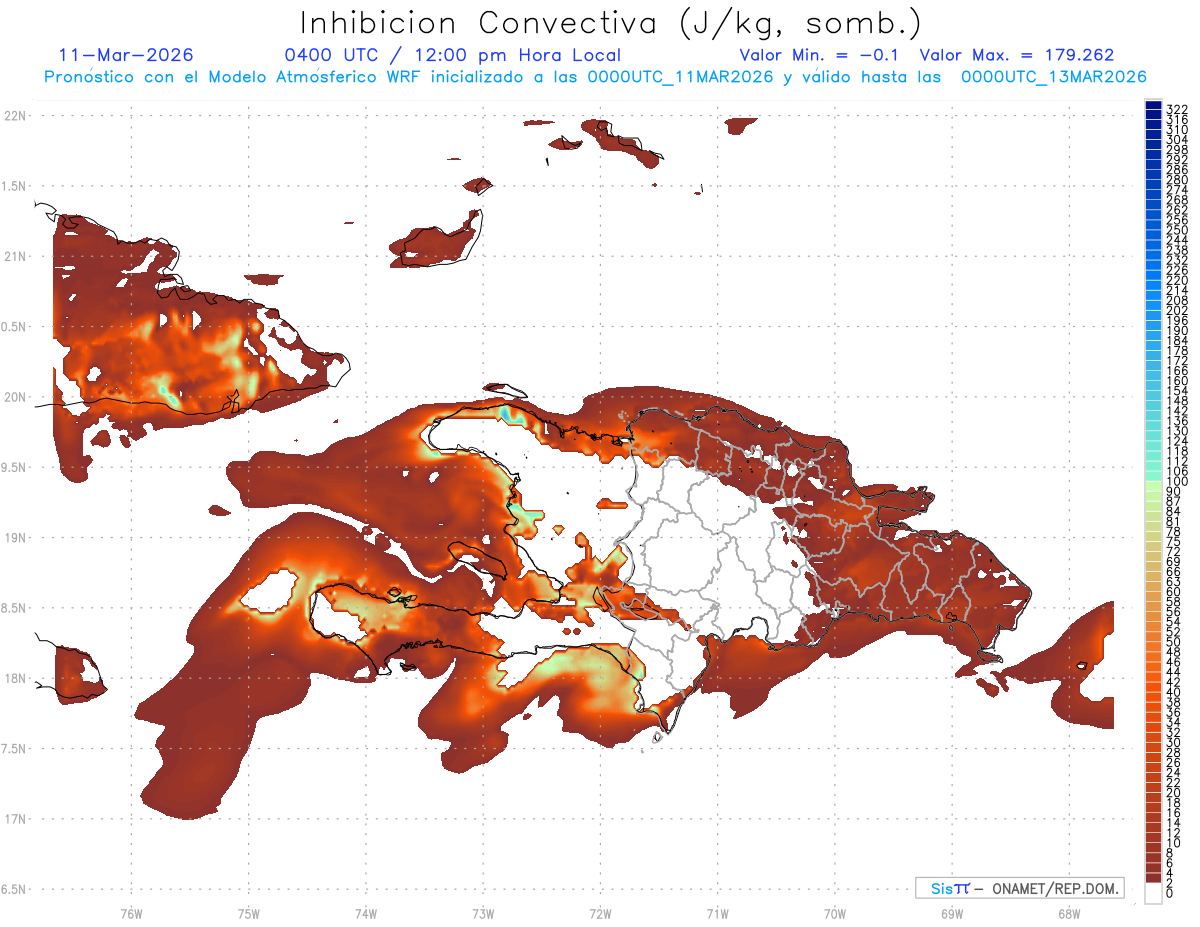Click the time '0400 UTC / 12:00 pm Hora Local'

pos(453,55)
